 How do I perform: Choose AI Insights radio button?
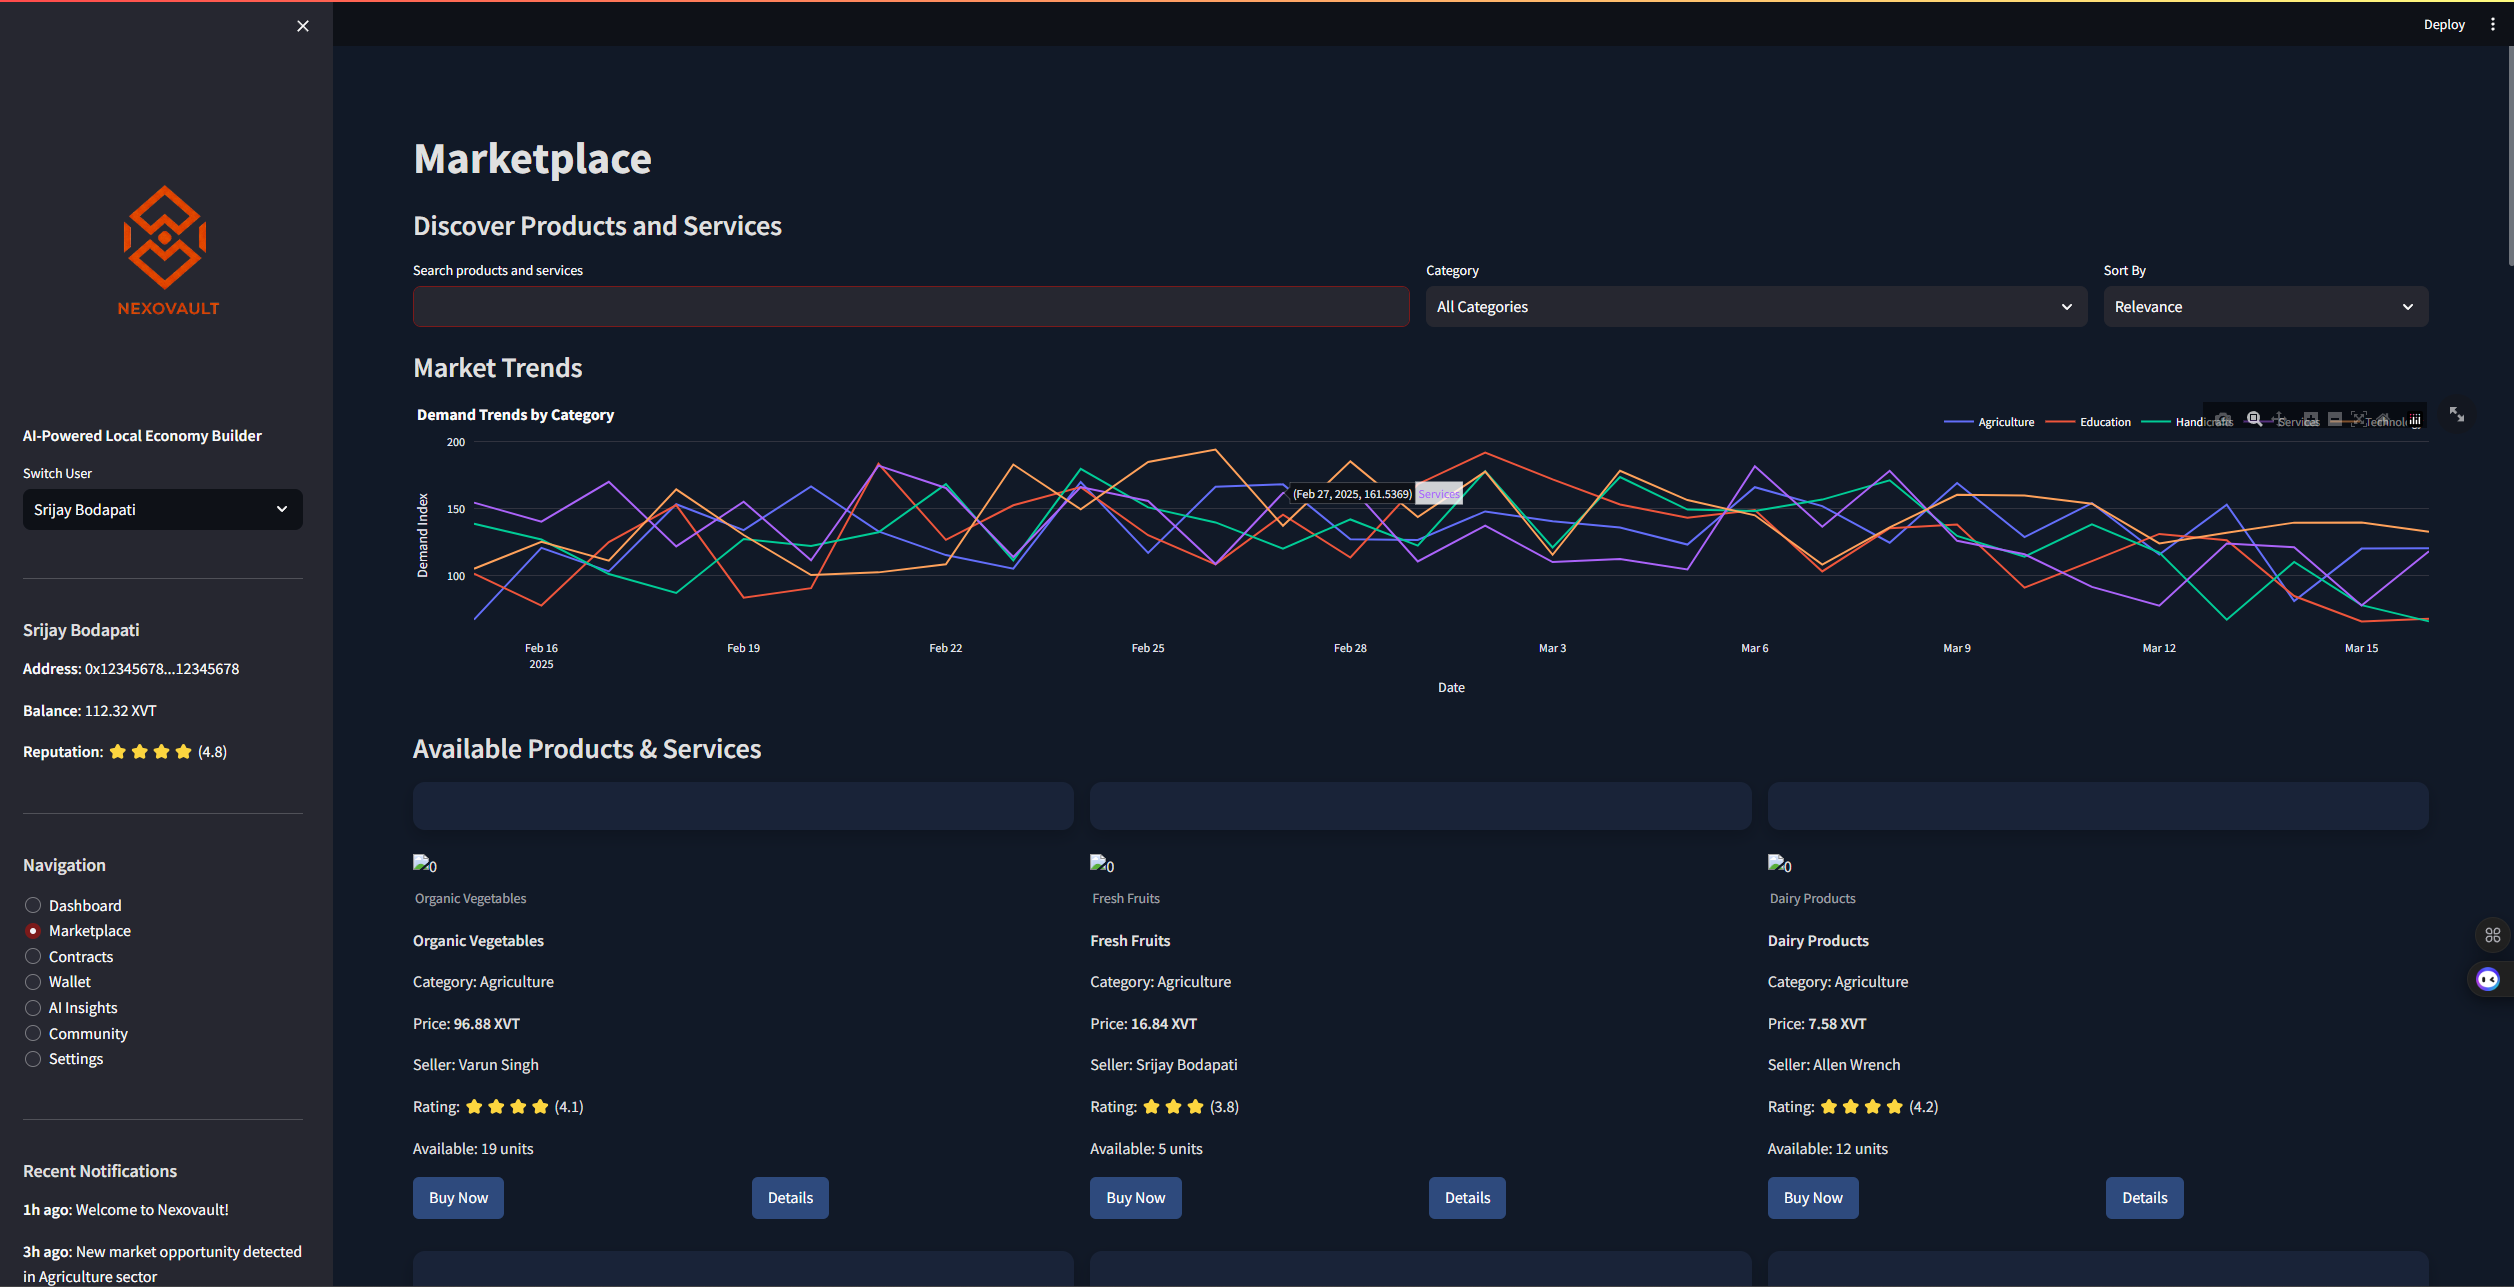pos(33,1008)
